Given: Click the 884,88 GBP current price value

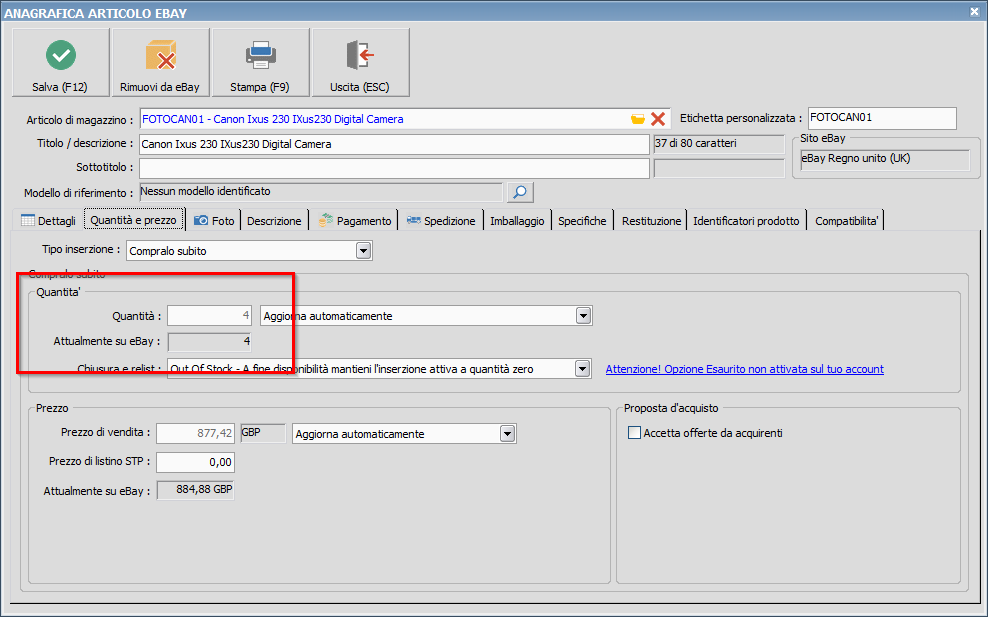Looking at the screenshot, I should 195,490.
